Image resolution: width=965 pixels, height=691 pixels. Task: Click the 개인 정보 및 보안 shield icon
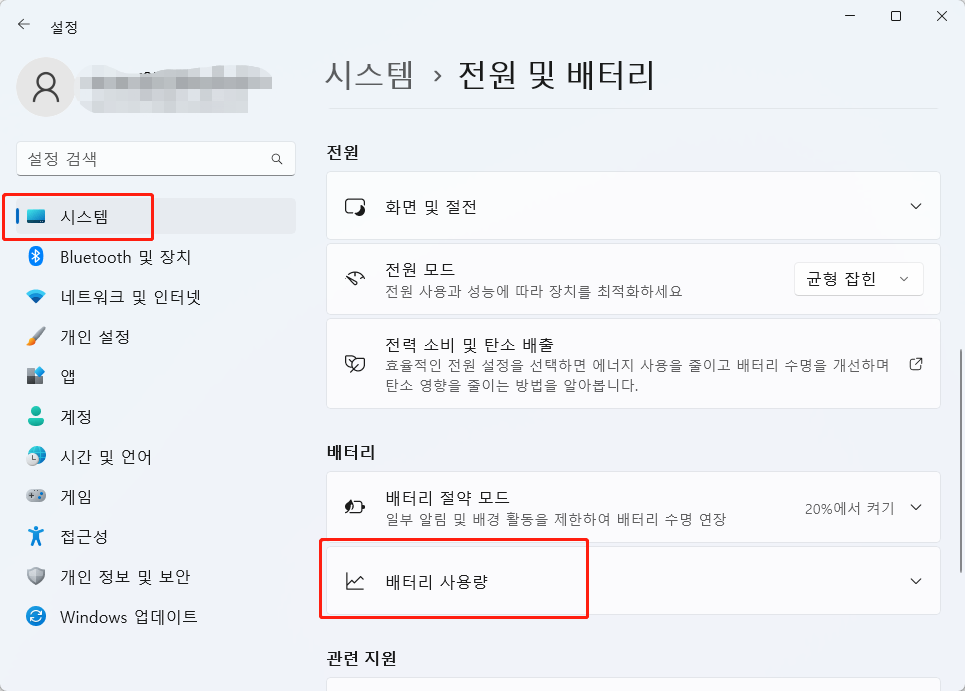(x=36, y=577)
